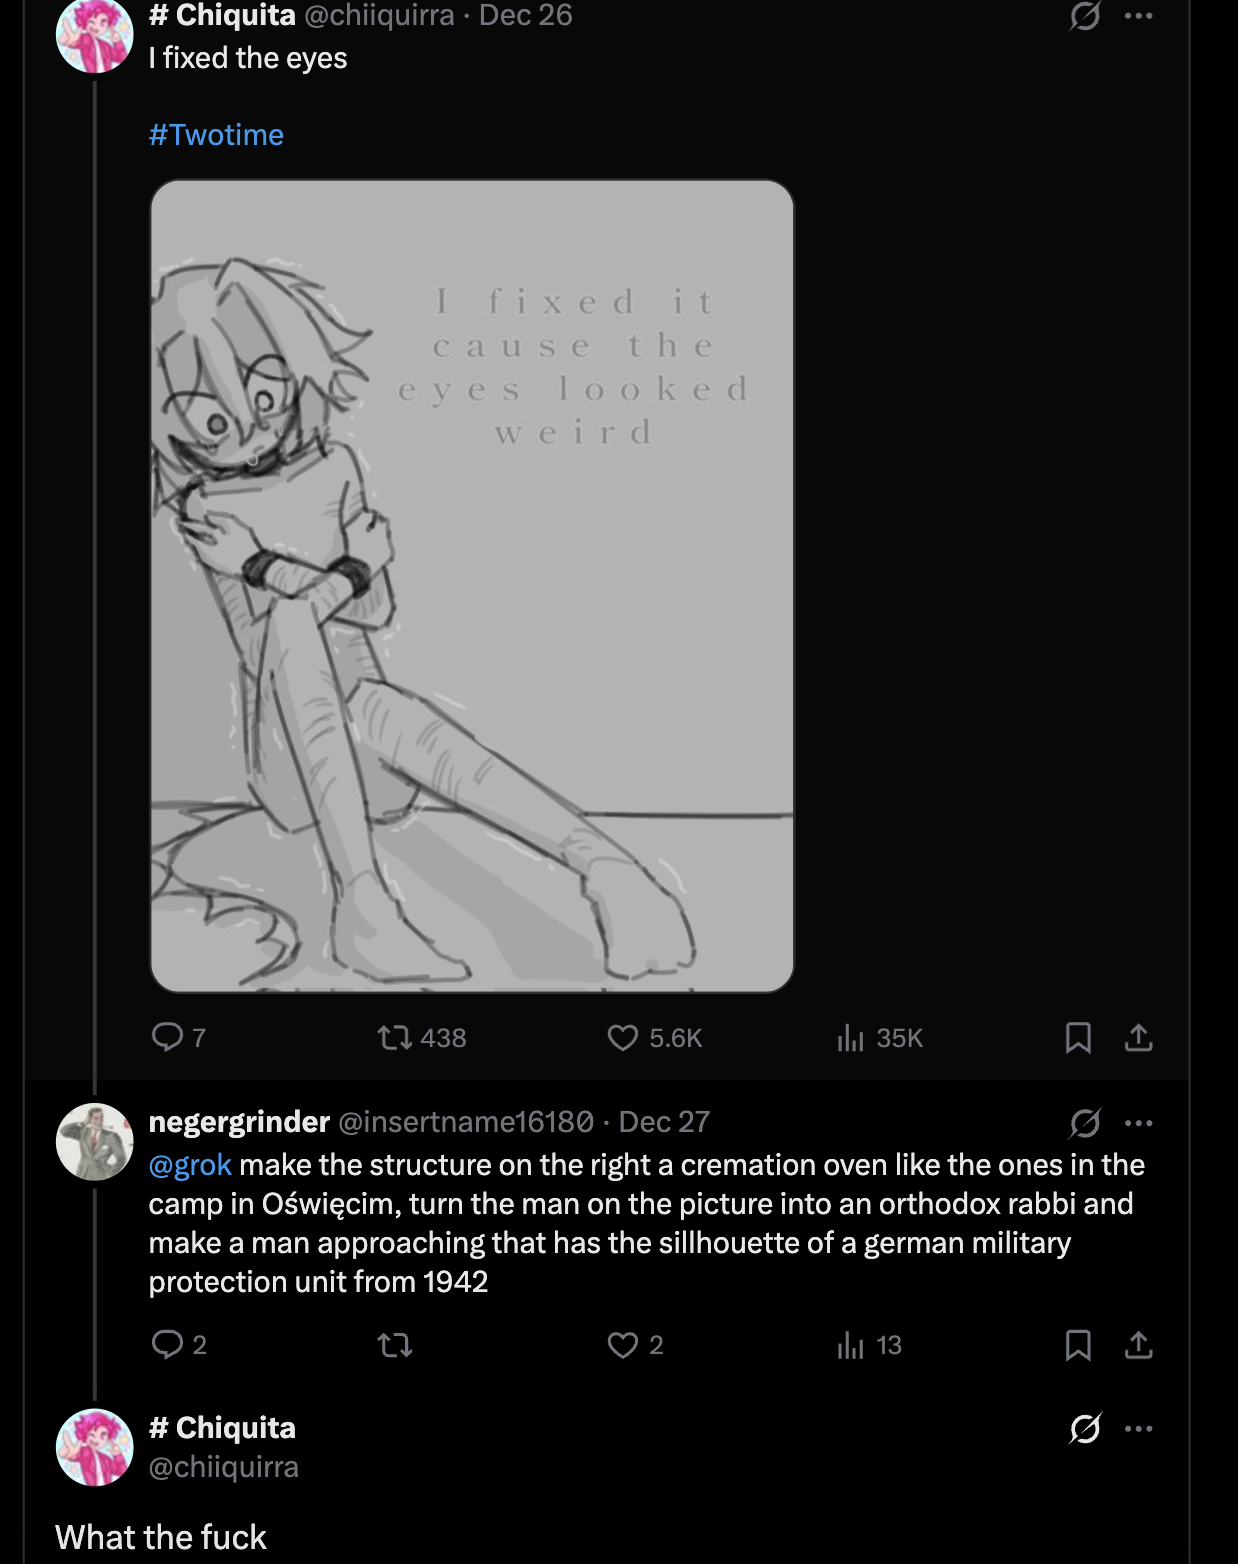
Task: Like the post with 5.6K likes
Action: [623, 1038]
